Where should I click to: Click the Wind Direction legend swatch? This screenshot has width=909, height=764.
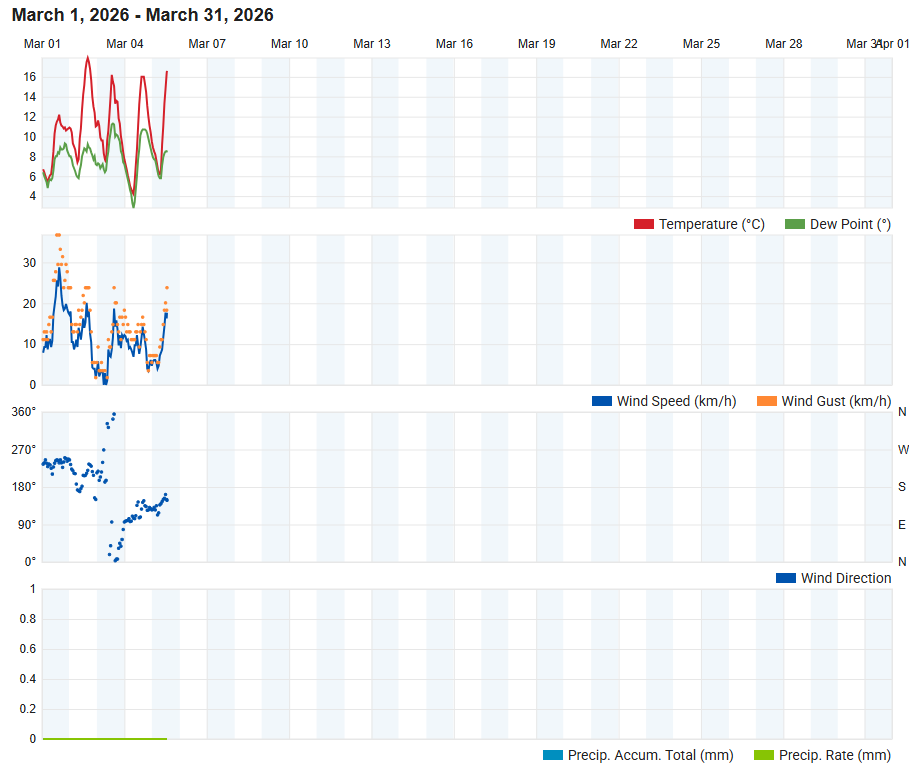tap(786, 578)
